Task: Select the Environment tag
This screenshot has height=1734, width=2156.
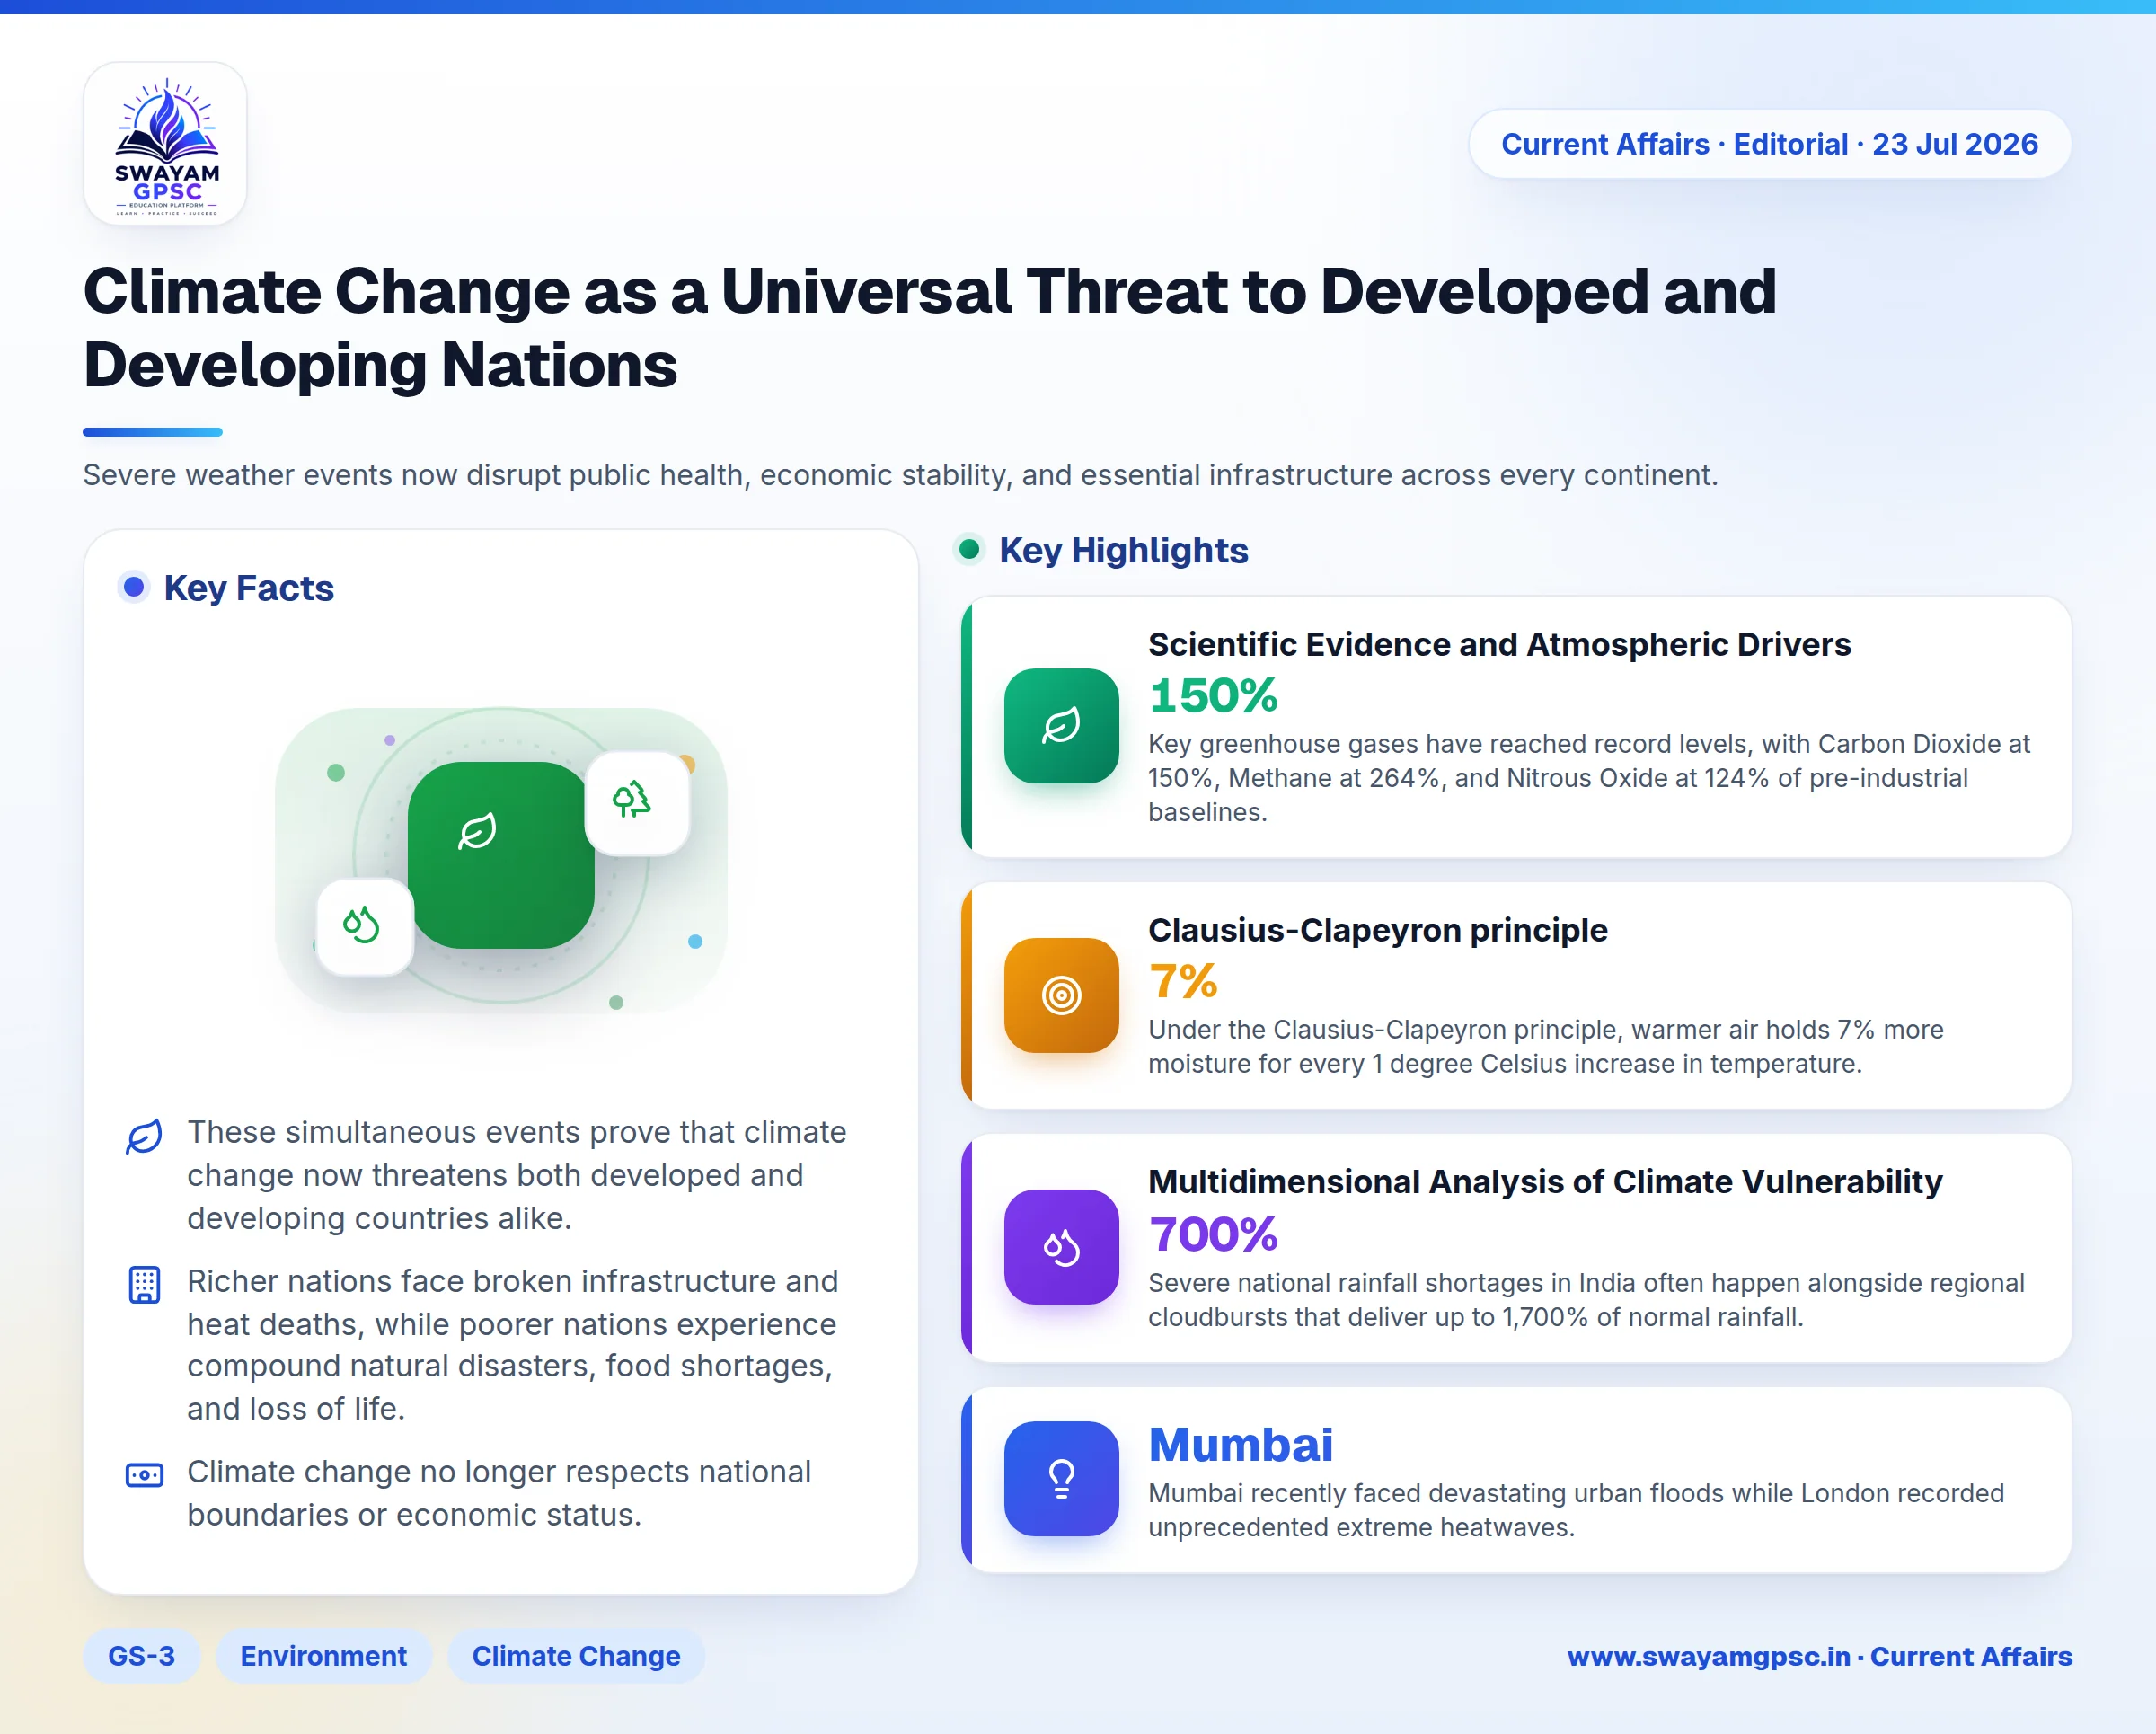Action: click(323, 1656)
